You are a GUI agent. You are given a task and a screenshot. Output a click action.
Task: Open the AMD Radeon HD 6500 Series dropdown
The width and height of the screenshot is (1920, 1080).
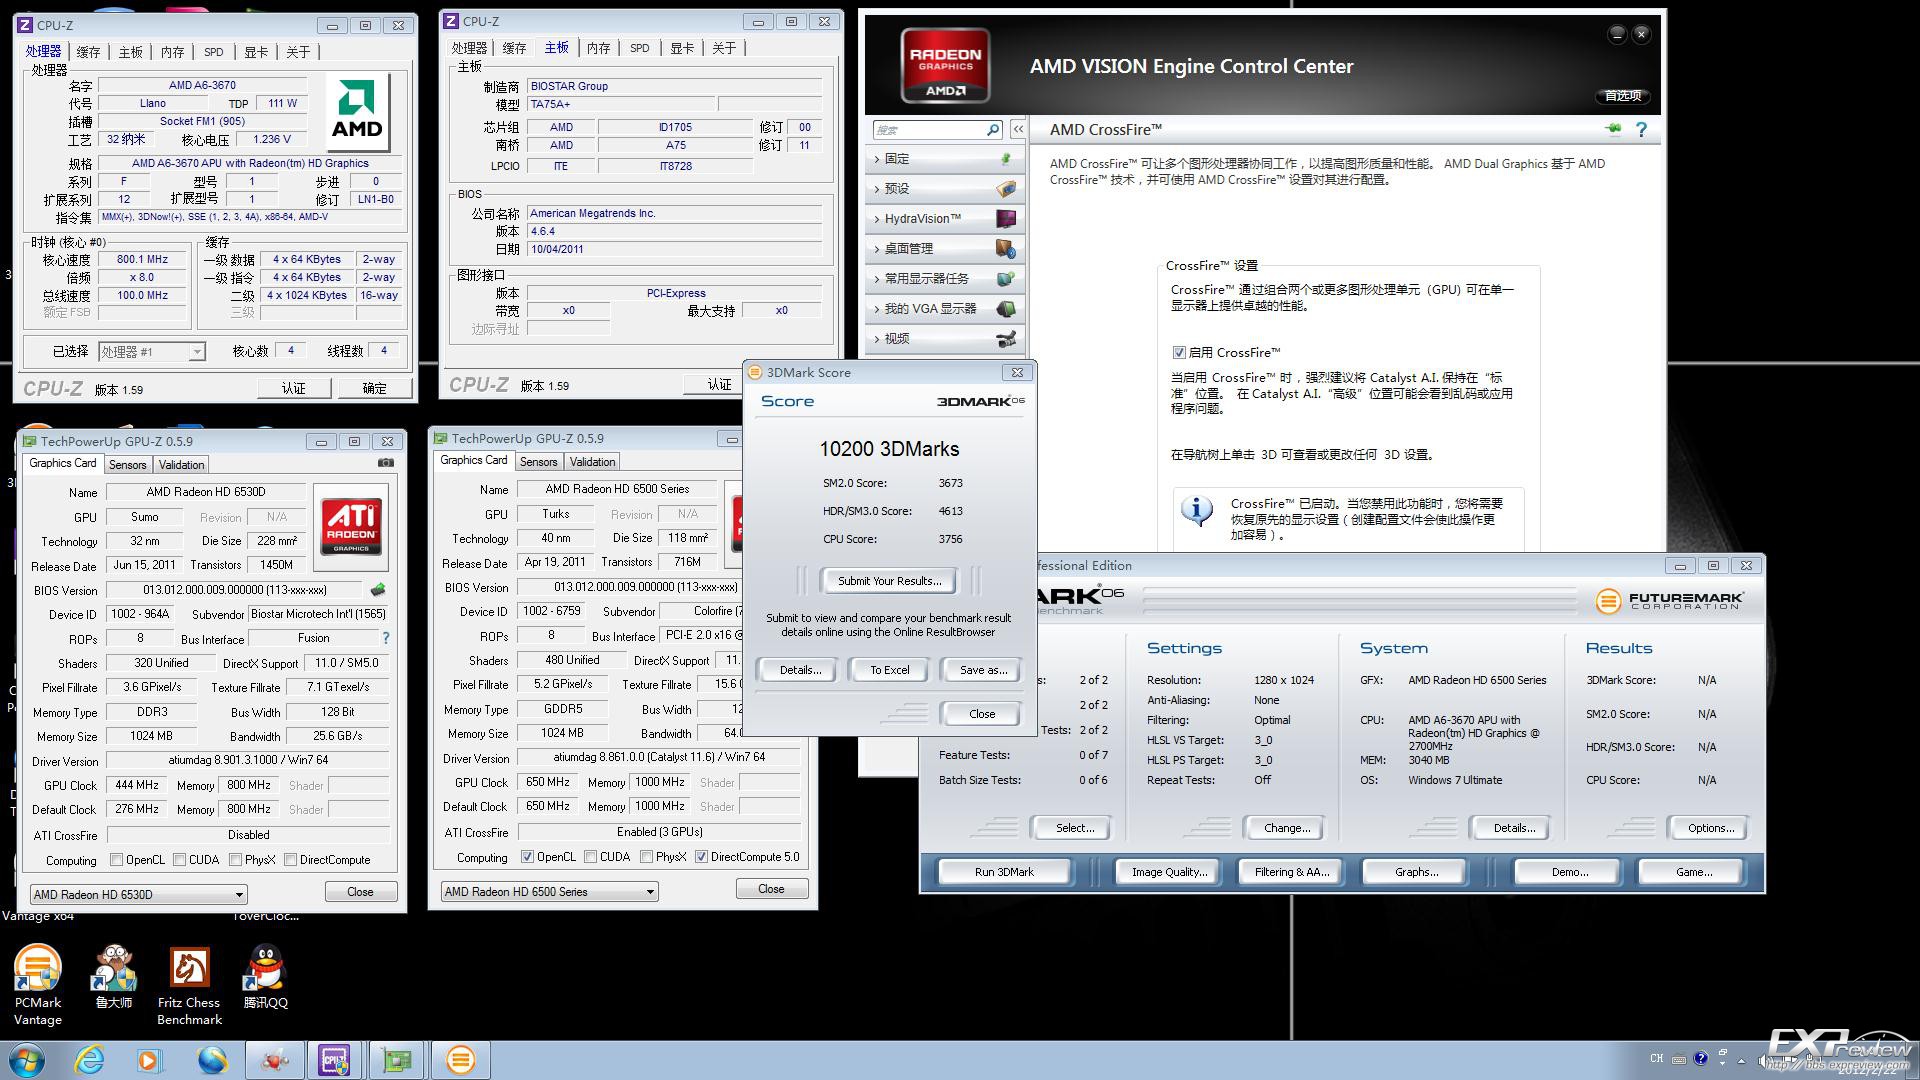(x=549, y=892)
